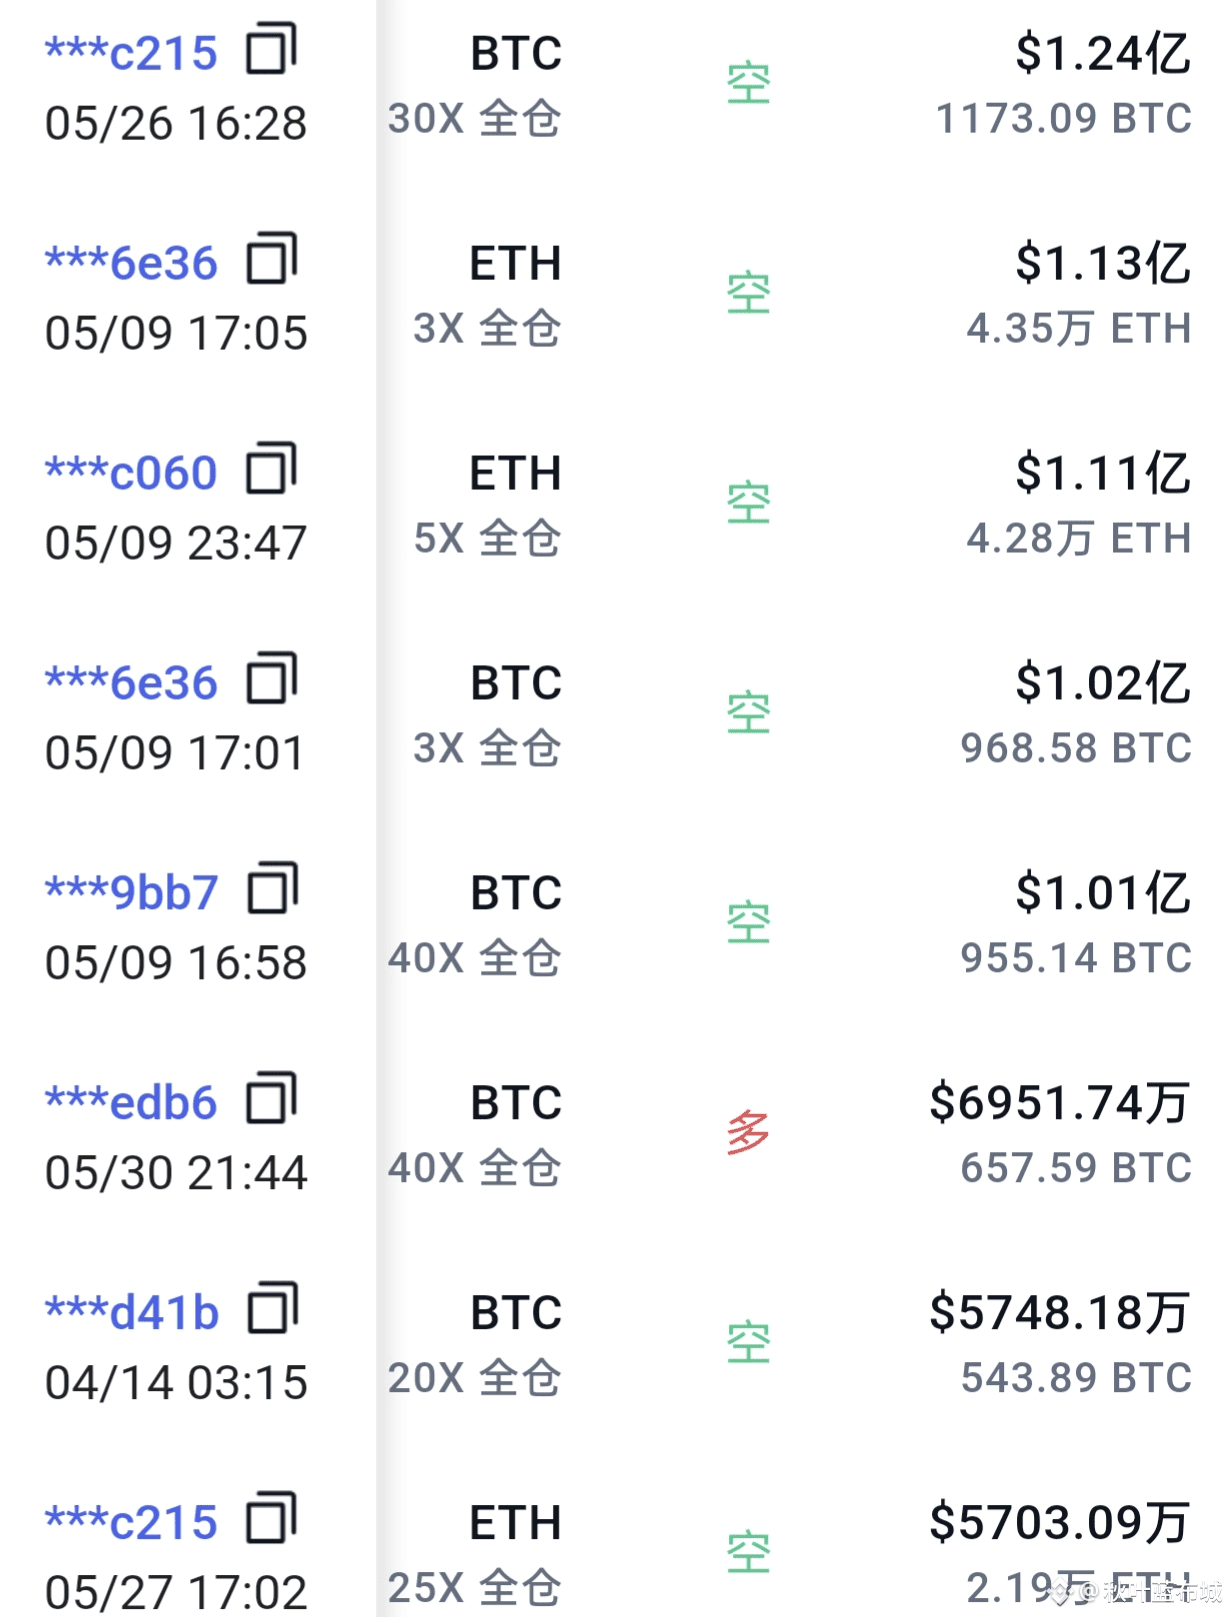Open trader ***9bb7 profile
The height and width of the screenshot is (1617, 1231).
click(131, 893)
